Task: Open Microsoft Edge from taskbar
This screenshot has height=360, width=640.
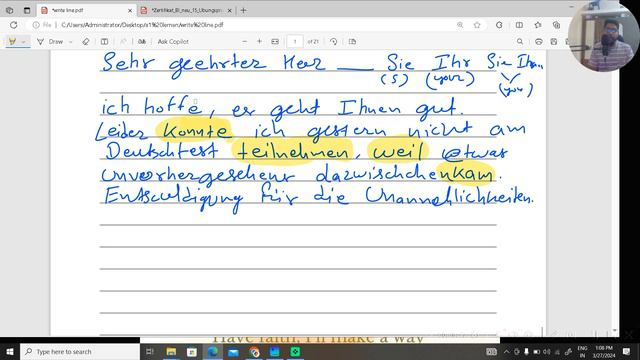Action: (x=213, y=351)
